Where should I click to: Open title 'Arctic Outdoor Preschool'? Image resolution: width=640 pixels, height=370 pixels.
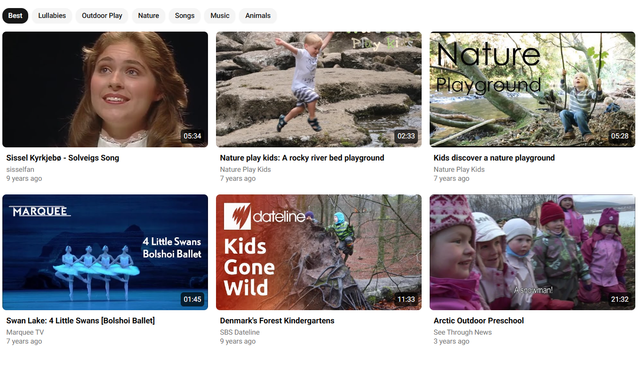point(478,321)
